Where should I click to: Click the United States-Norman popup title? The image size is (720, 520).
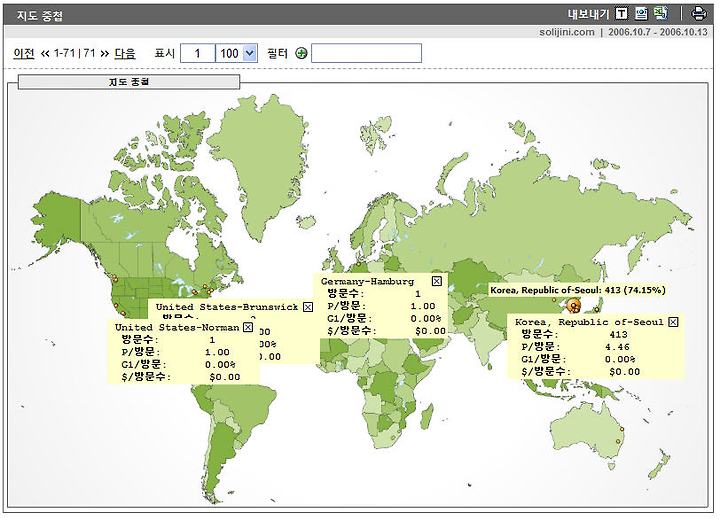point(177,327)
